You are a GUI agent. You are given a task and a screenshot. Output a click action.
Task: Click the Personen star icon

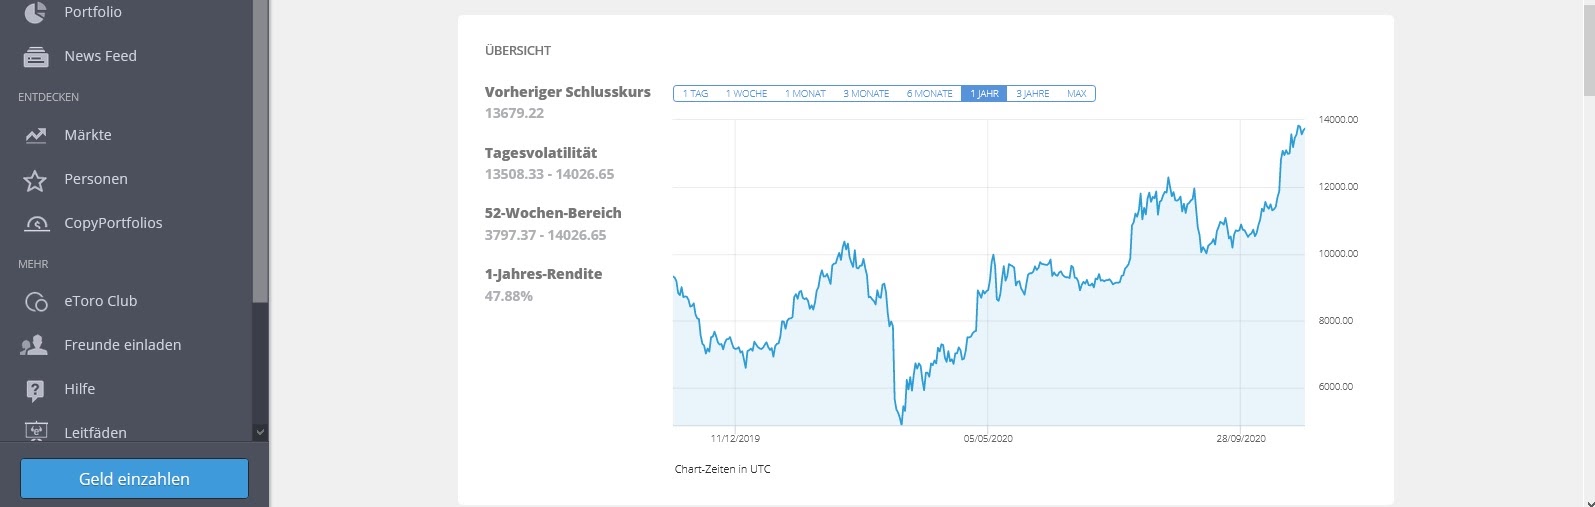(35, 180)
